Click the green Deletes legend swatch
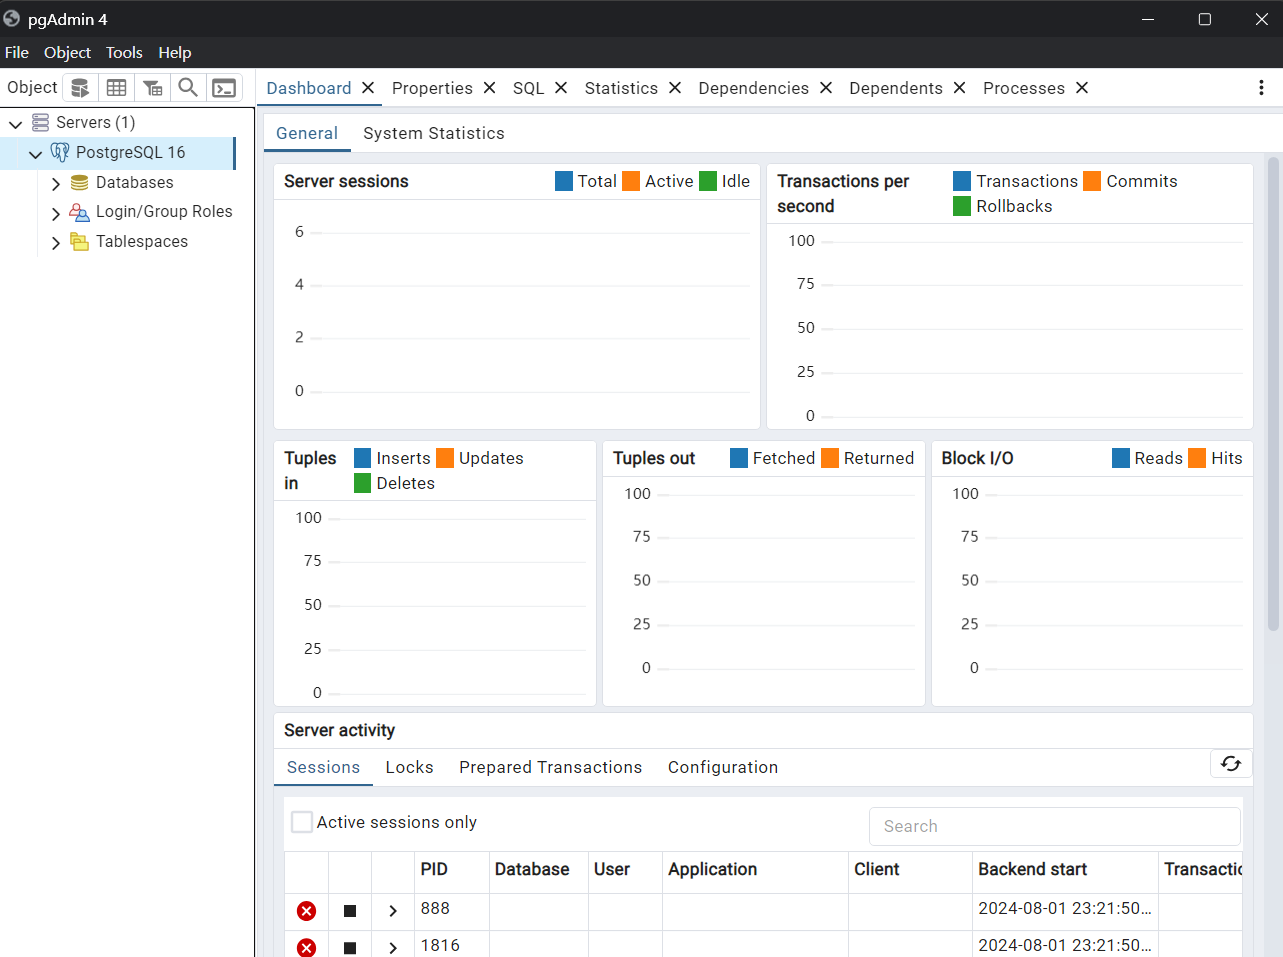This screenshot has width=1283, height=957. point(363,483)
